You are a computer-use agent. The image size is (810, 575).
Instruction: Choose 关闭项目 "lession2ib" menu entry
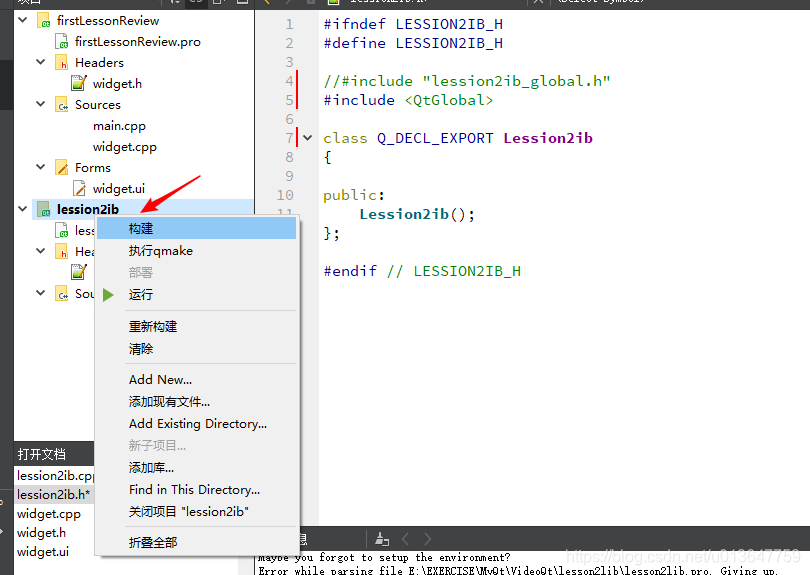[196, 511]
